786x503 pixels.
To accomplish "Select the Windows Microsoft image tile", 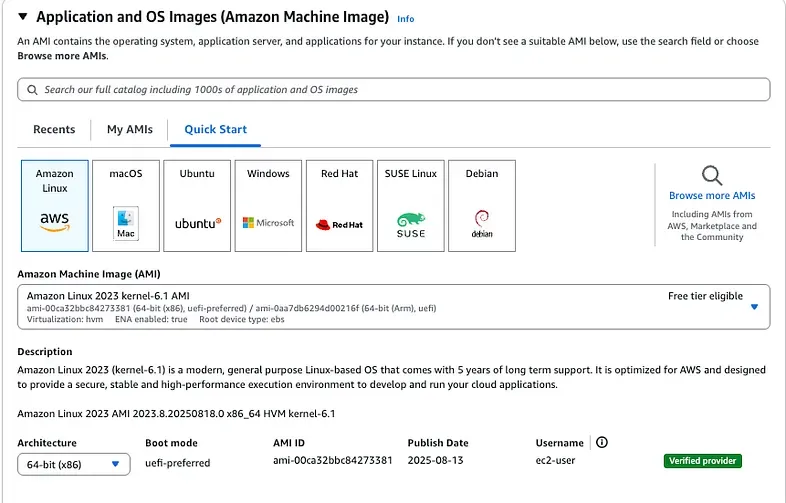I will [x=268, y=205].
